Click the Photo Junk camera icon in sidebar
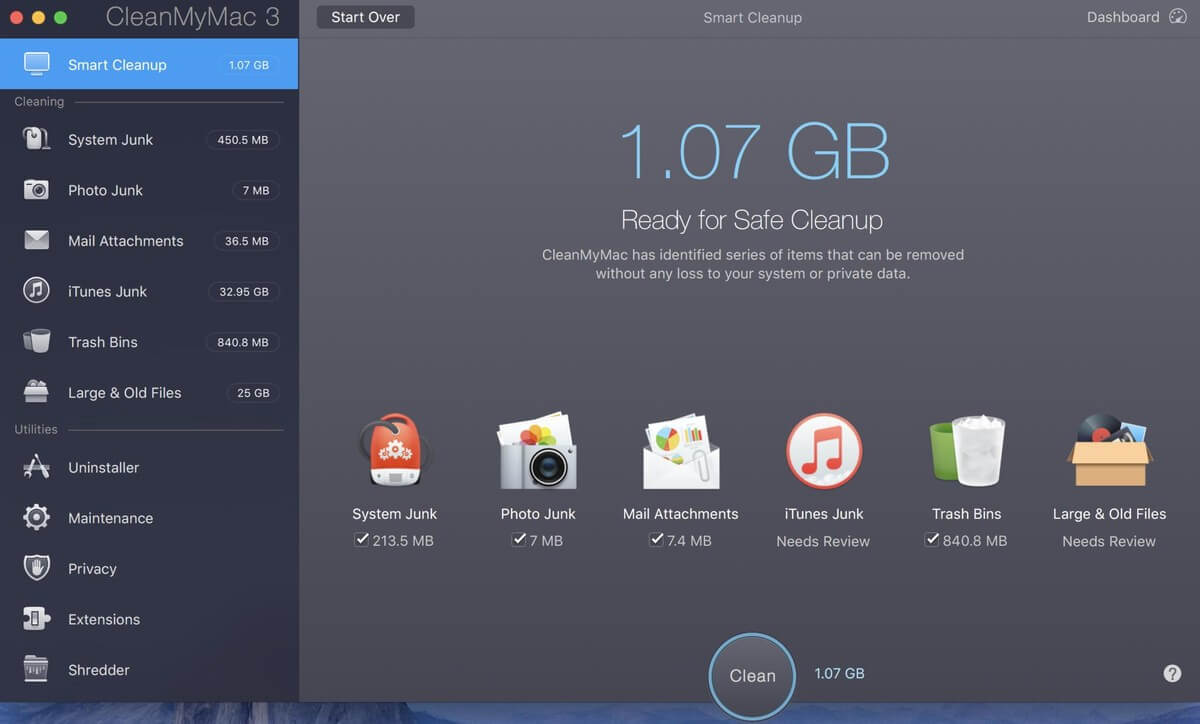 point(37,190)
